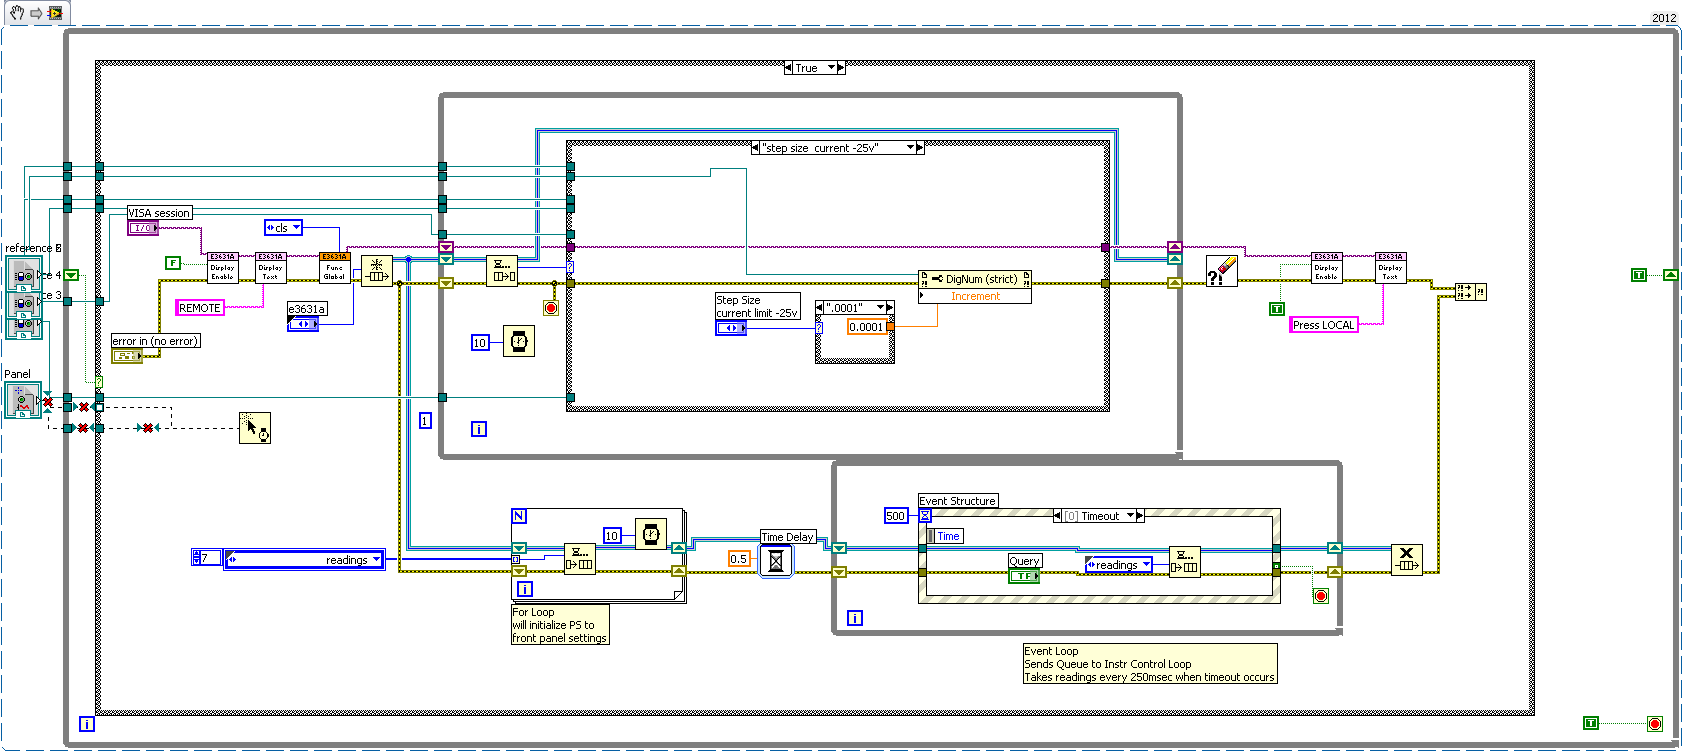Click the REMOTE string constant
This screenshot has height=752, width=1683.
[200, 308]
